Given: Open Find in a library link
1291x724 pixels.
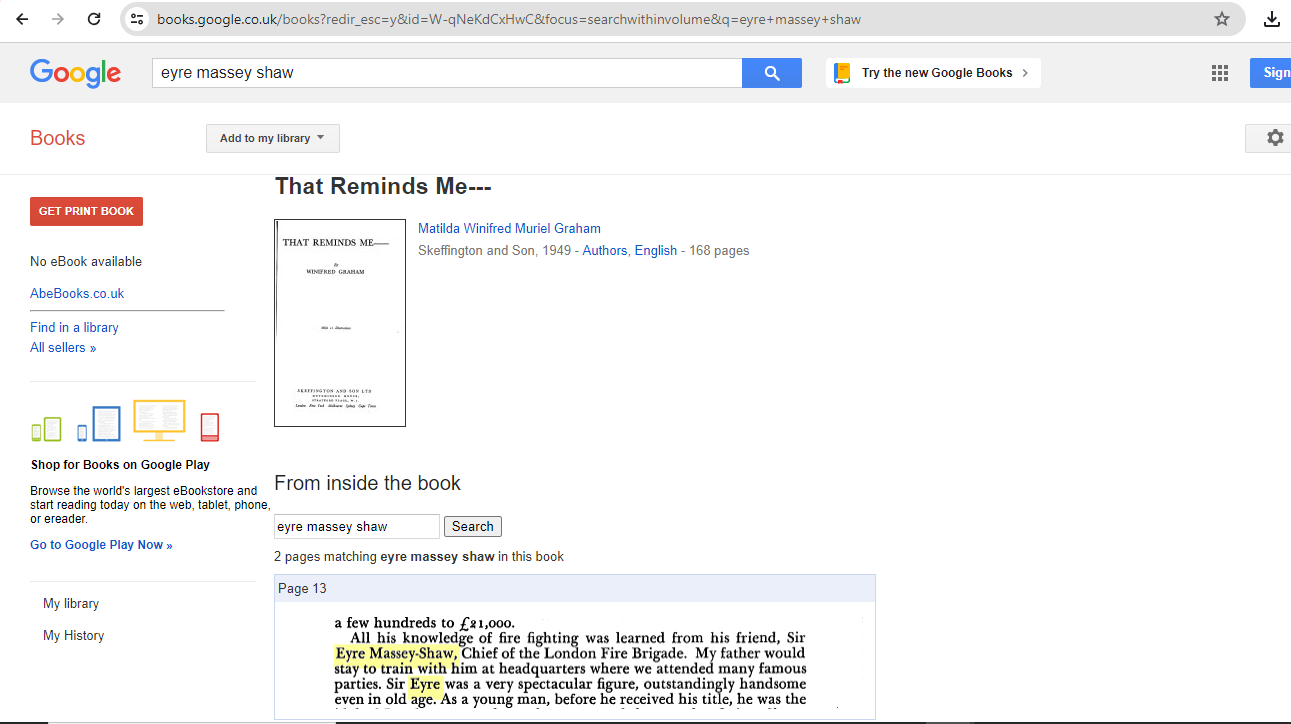Looking at the screenshot, I should point(74,327).
